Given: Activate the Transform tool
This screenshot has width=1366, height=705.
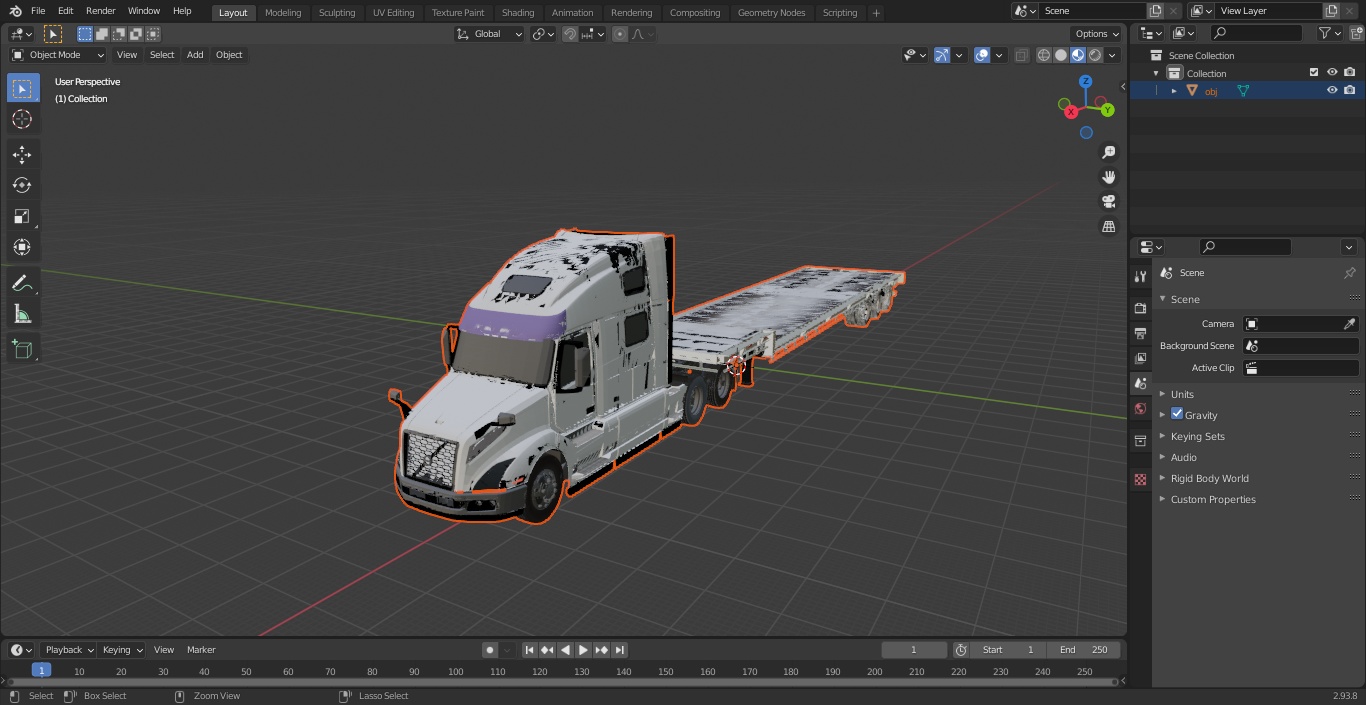Looking at the screenshot, I should click(x=22, y=247).
